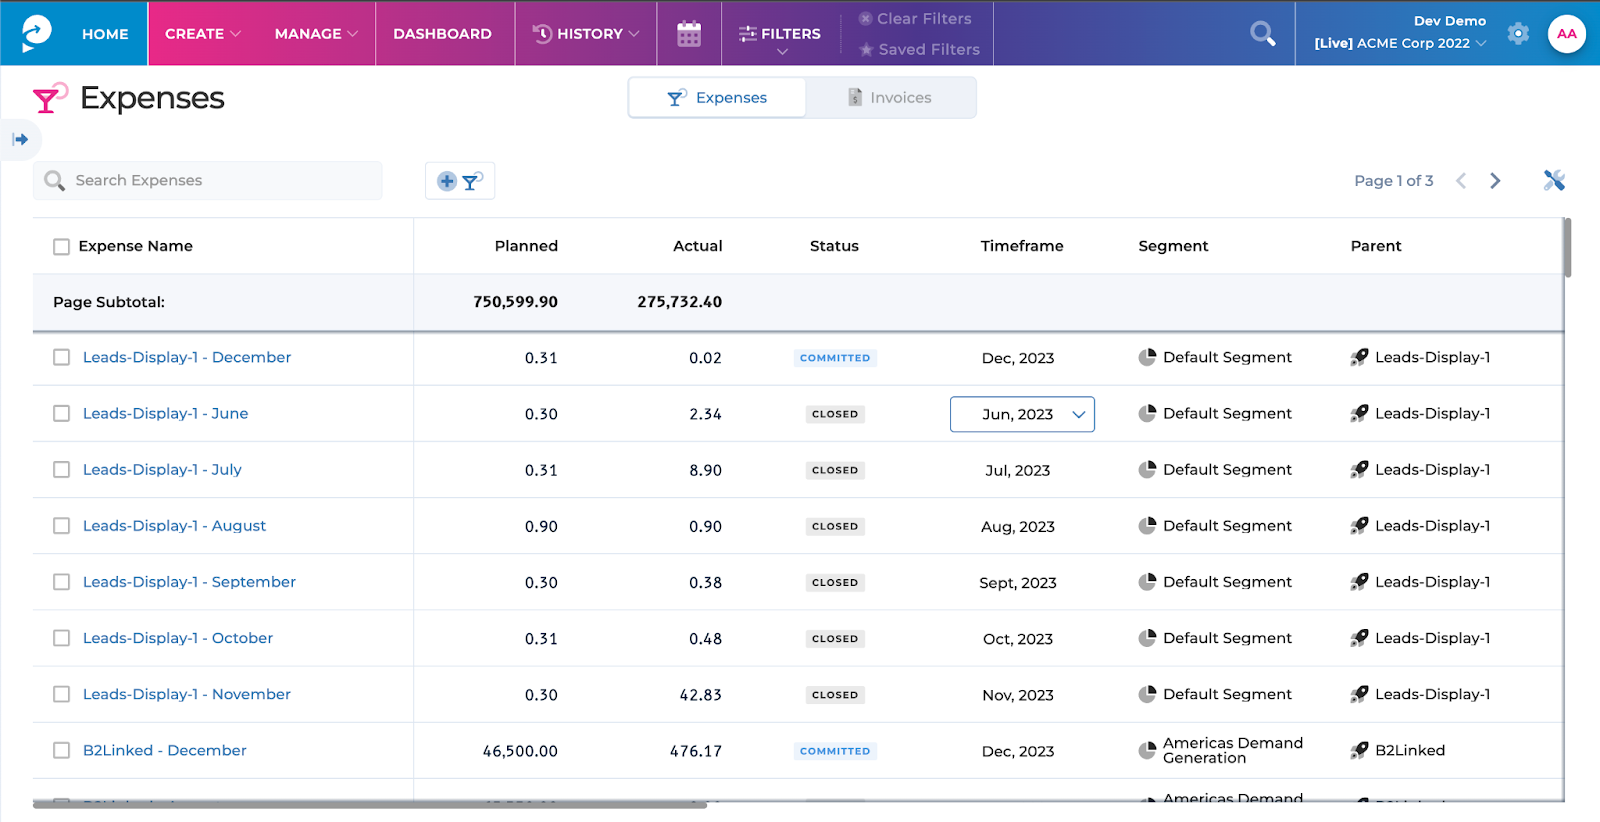Click the add expense plus icon
The image size is (1600, 822).
point(447,181)
